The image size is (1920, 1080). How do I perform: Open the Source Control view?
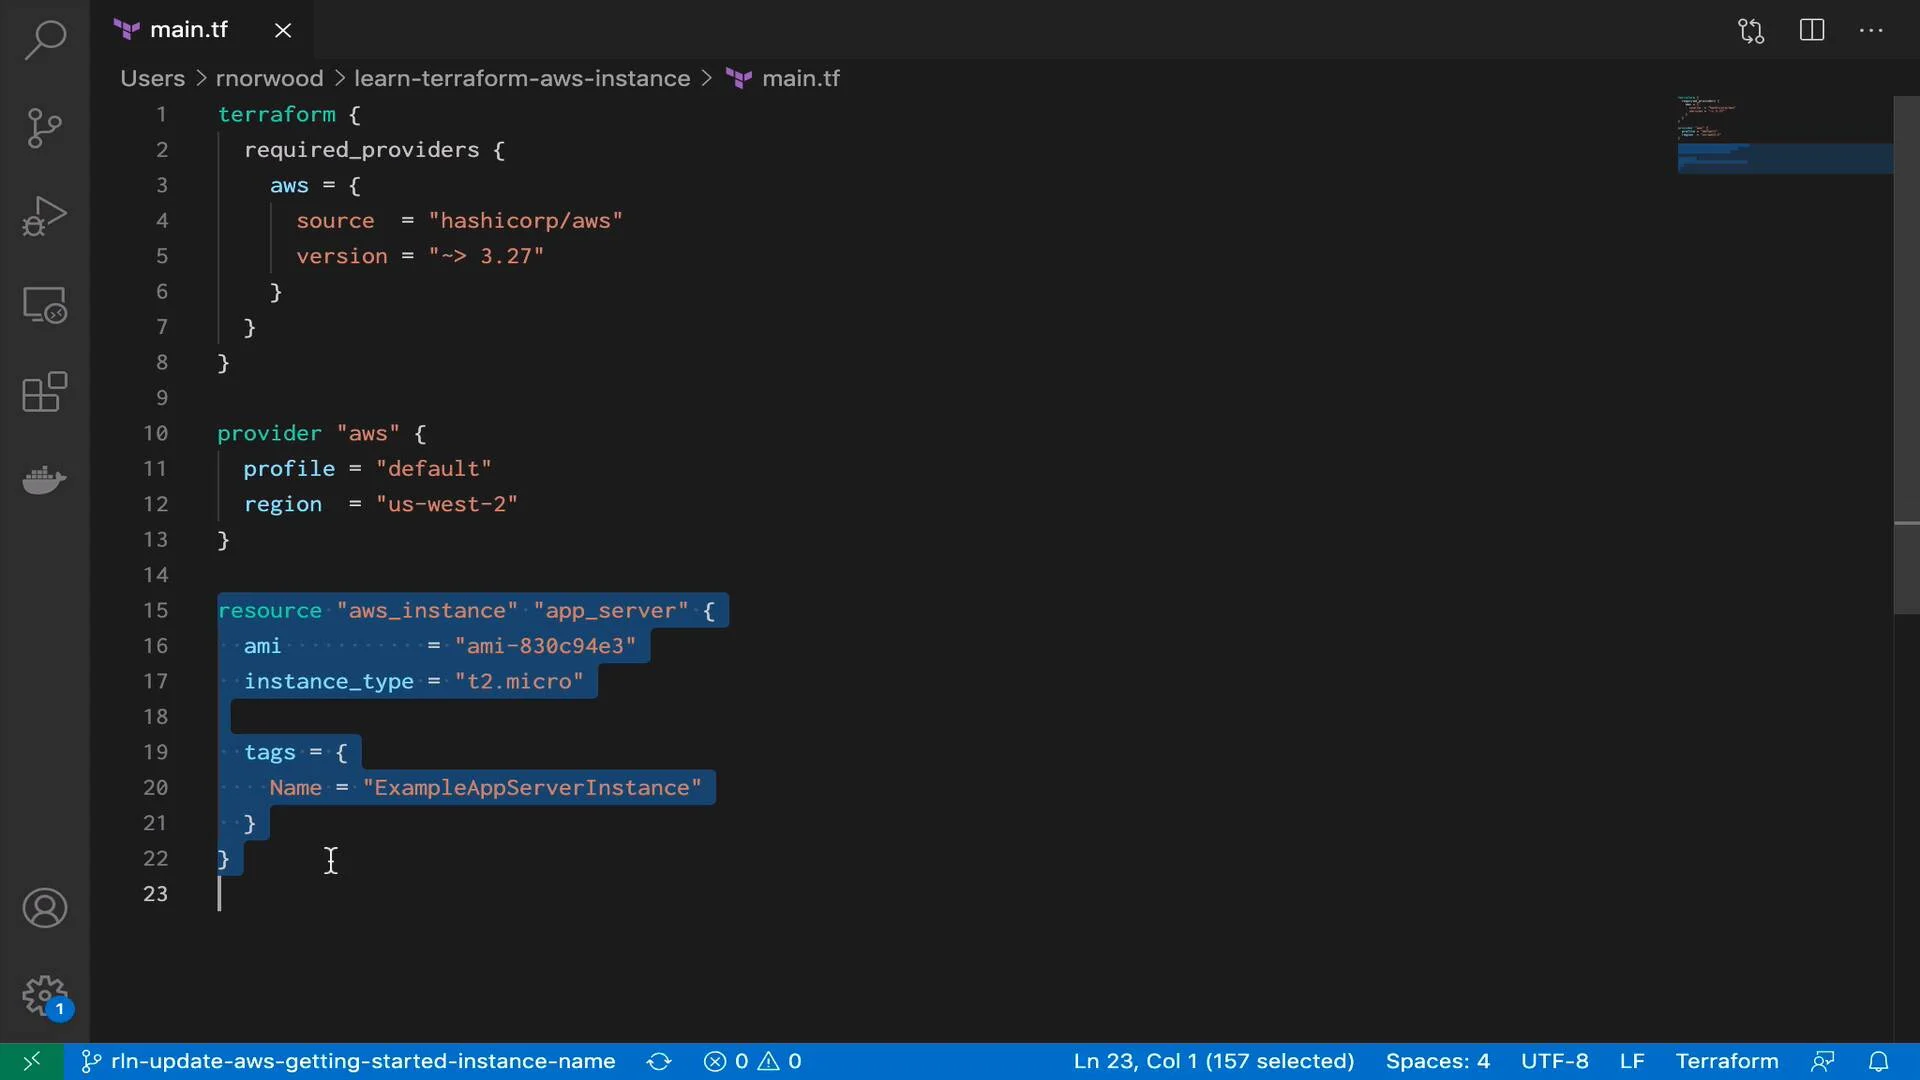(x=45, y=128)
